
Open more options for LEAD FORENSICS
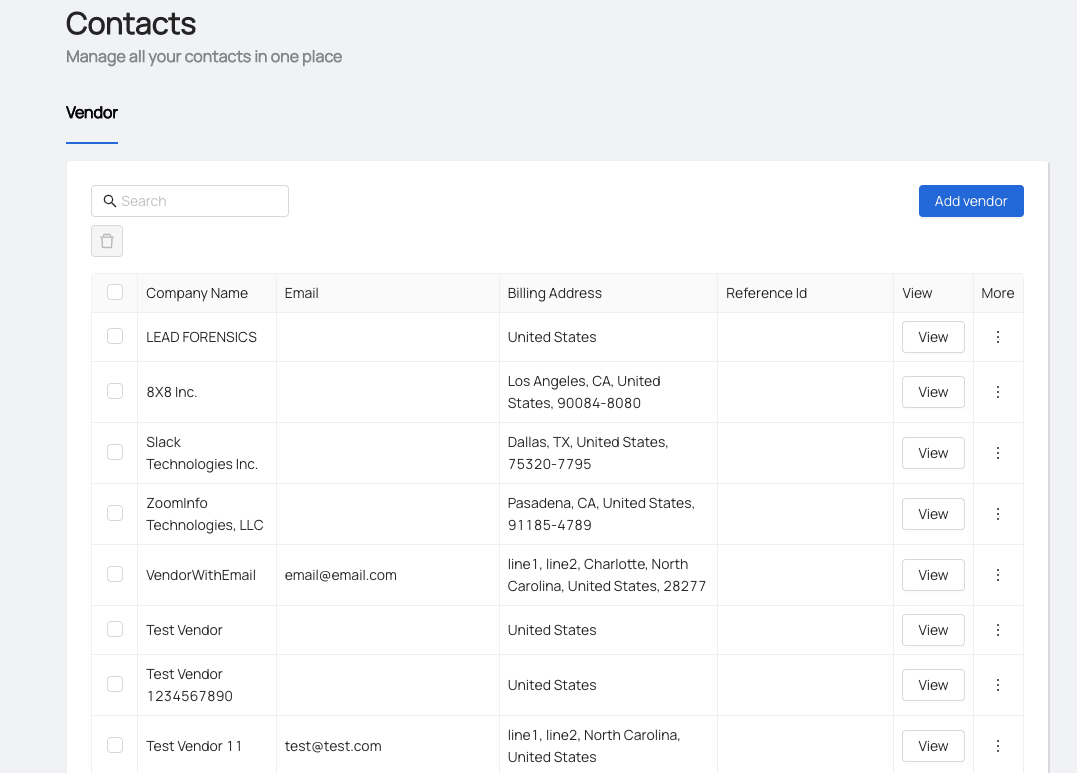coord(997,337)
